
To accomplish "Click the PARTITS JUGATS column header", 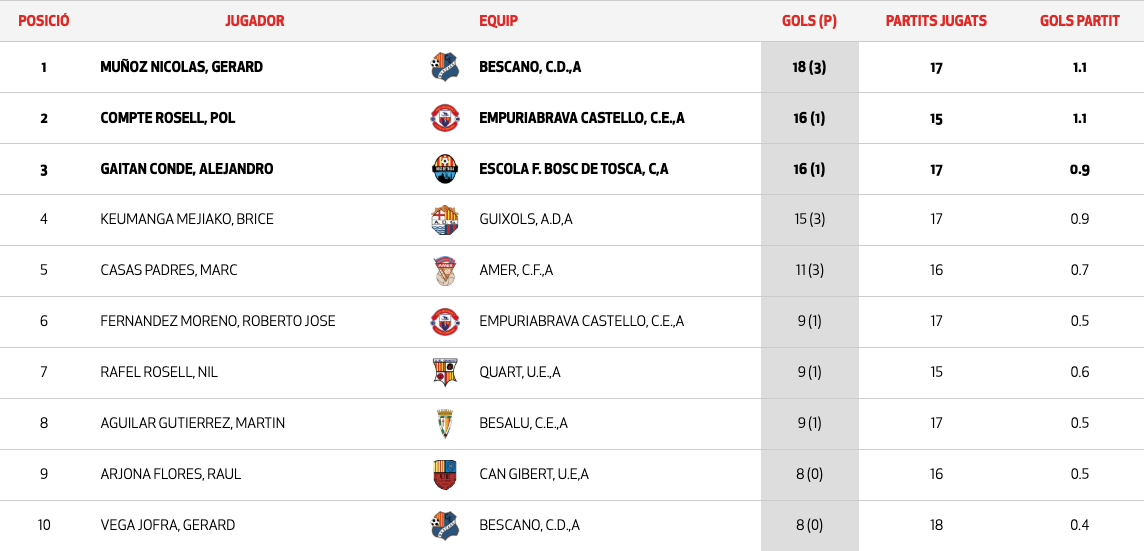I will [x=936, y=21].
